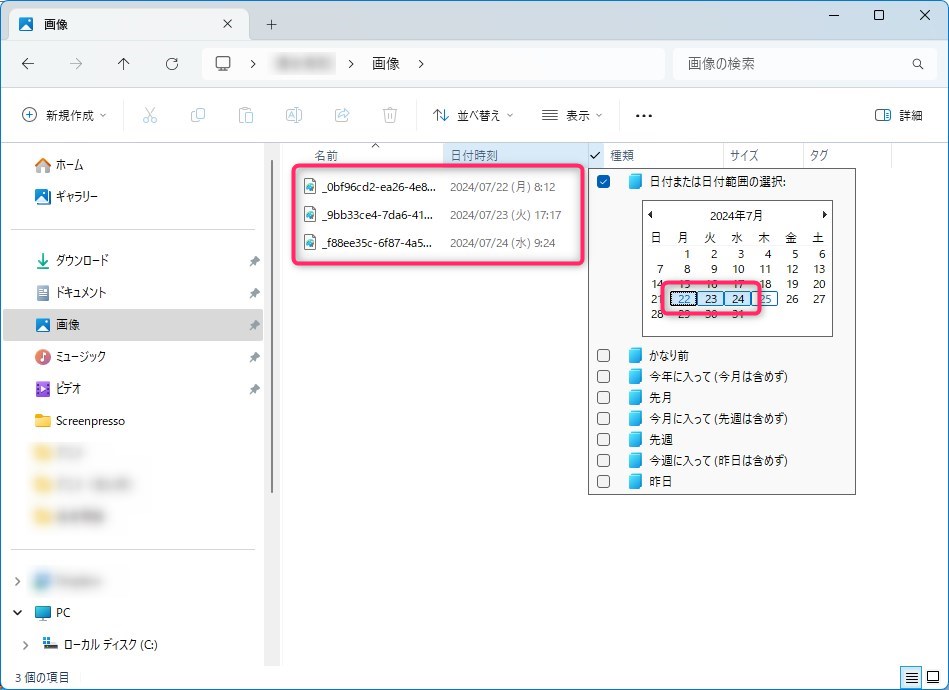The height and width of the screenshot is (690, 949).
Task: Click the 新規作成 button
Action: coord(64,115)
